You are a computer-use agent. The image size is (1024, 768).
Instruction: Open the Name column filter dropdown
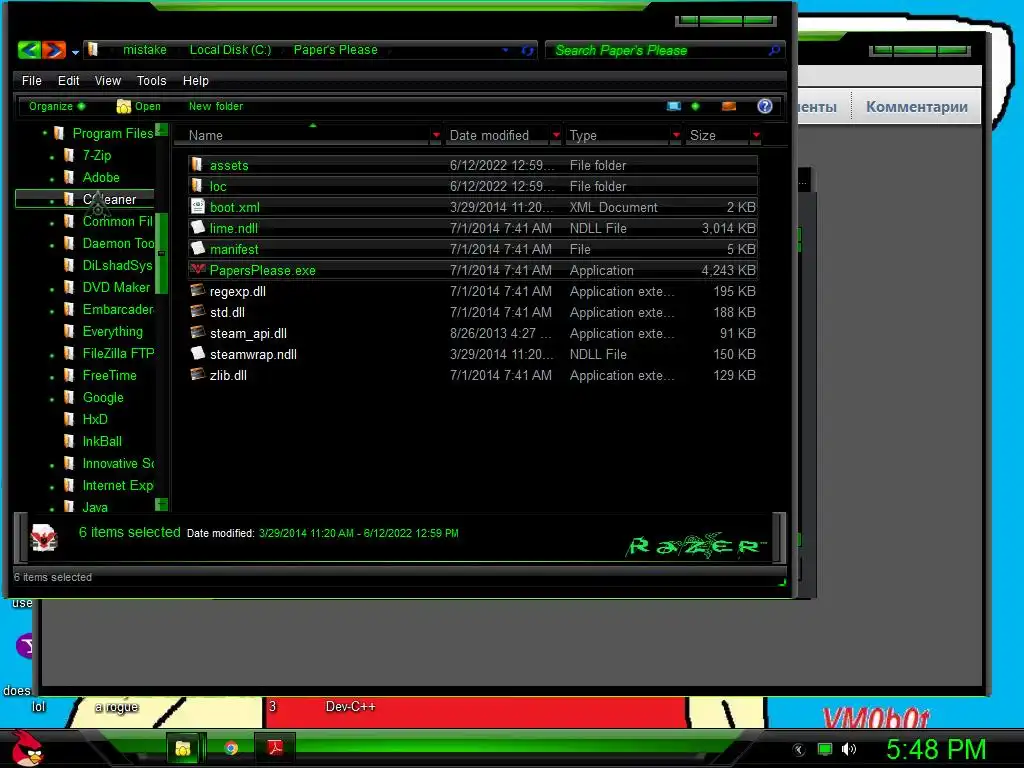tap(436, 135)
